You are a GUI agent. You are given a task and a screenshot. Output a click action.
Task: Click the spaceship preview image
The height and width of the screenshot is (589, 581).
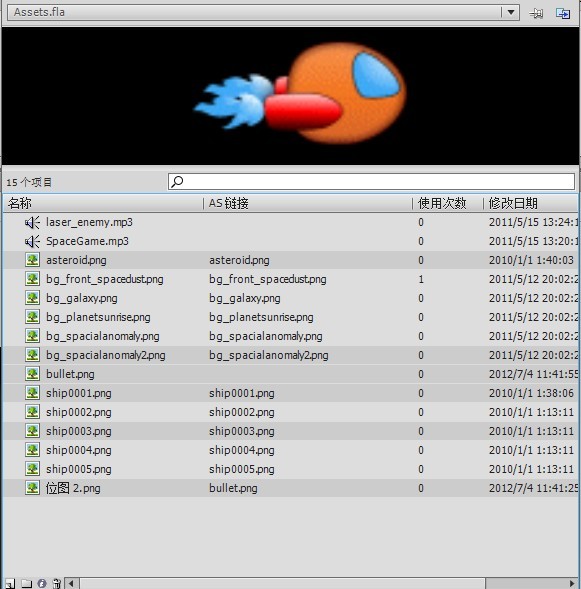pos(300,94)
